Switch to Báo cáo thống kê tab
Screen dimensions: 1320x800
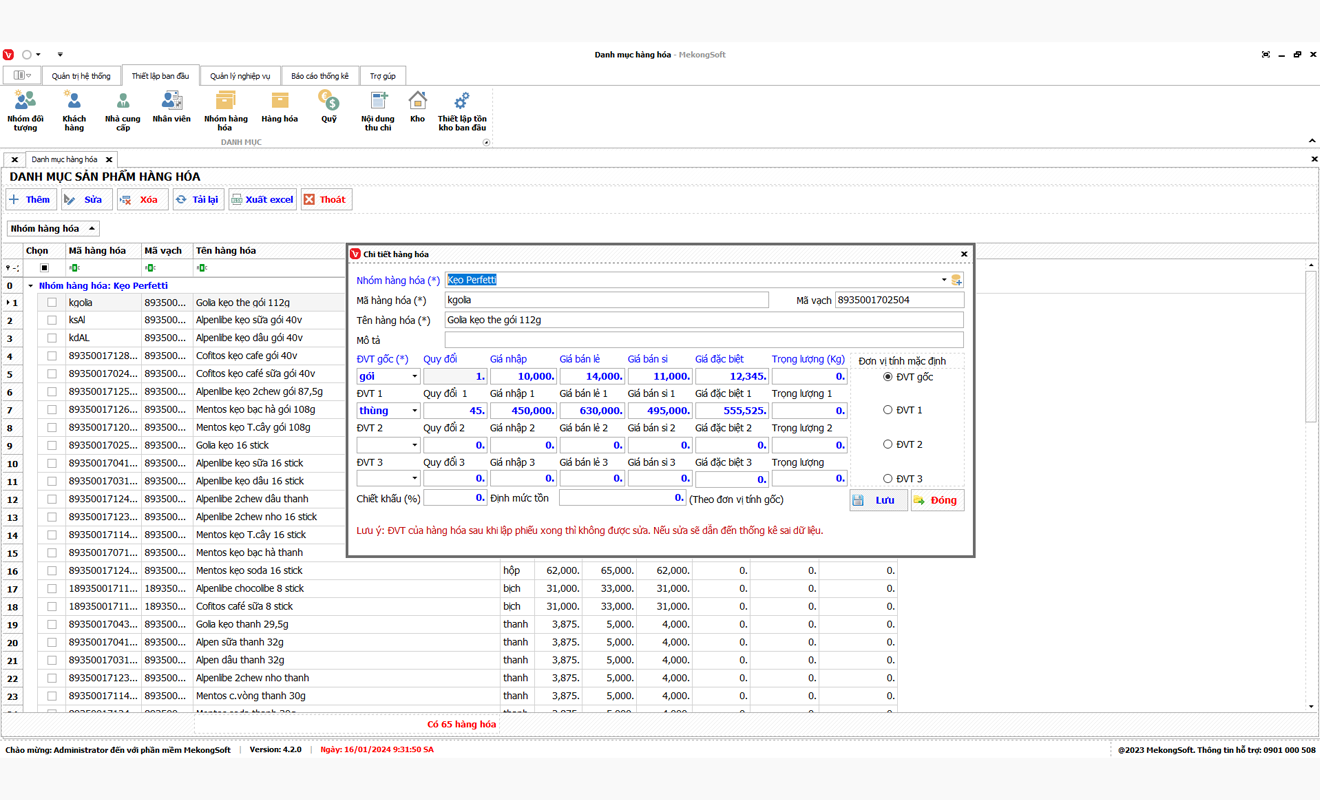click(x=320, y=76)
